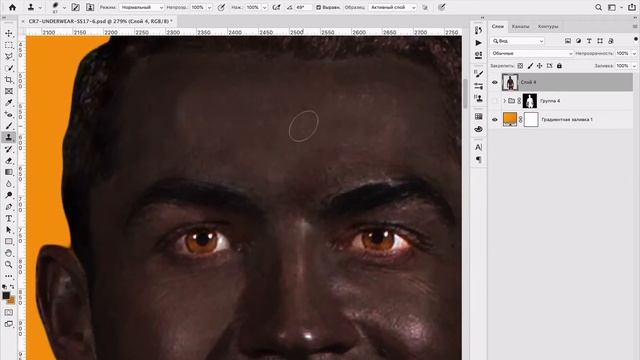Toggle pressure for opacity icon
This screenshot has height=360, width=640.
(x=221, y=7)
